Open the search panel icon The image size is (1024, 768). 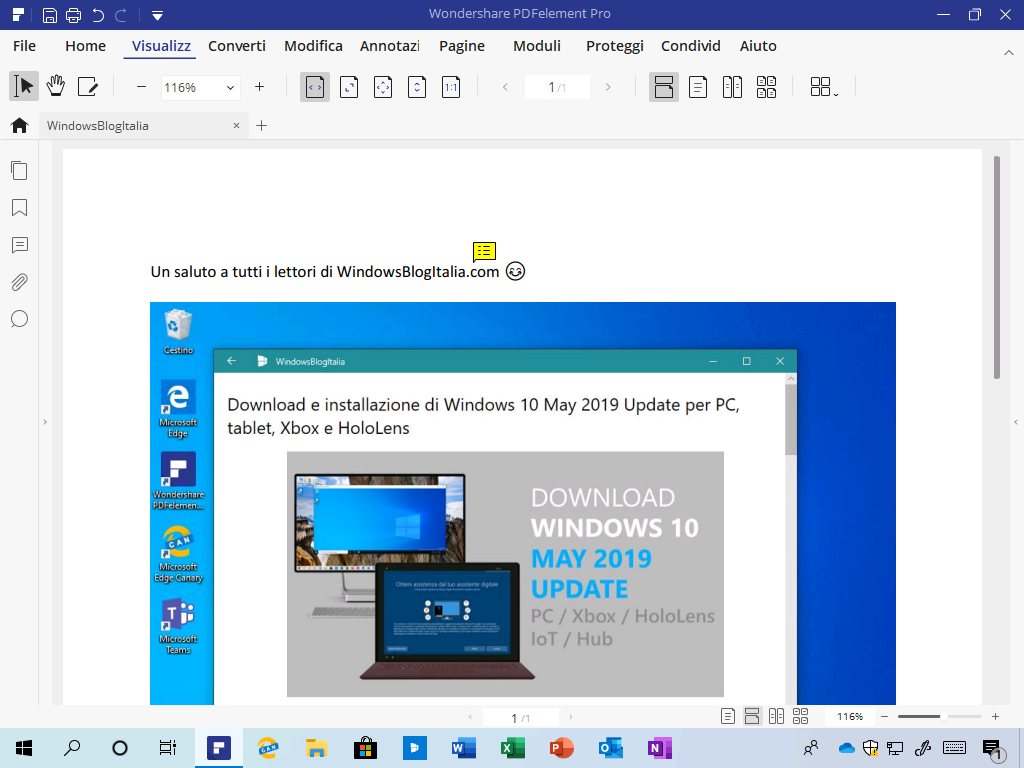click(x=20, y=319)
